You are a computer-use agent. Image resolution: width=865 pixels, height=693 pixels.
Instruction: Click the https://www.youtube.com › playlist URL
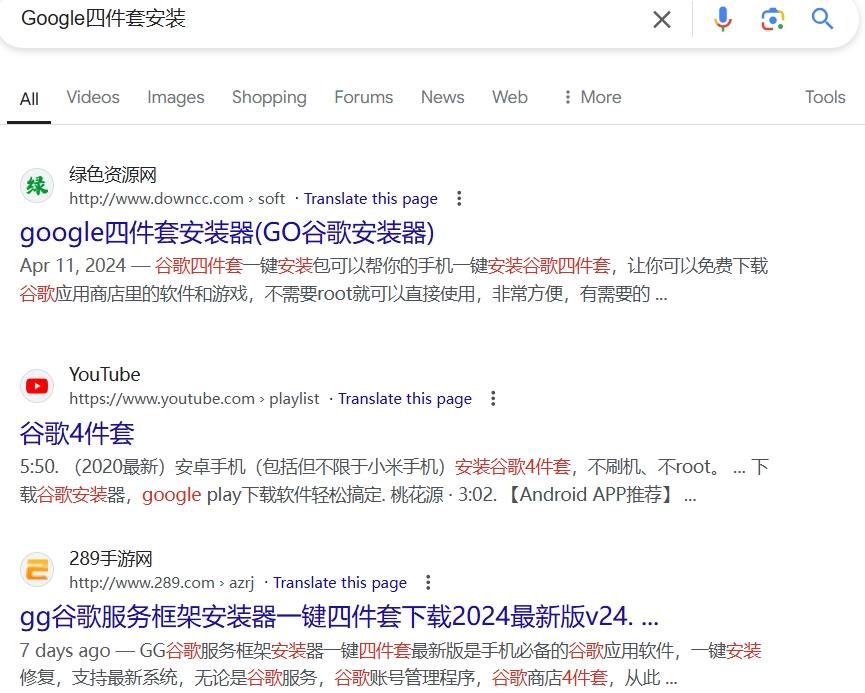194,399
